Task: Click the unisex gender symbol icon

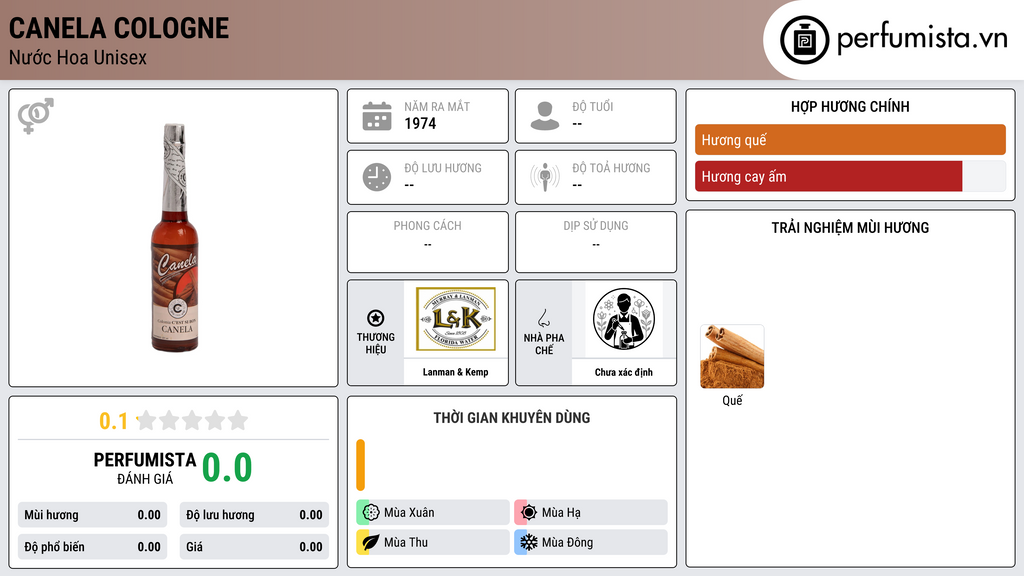Action: 36,116
